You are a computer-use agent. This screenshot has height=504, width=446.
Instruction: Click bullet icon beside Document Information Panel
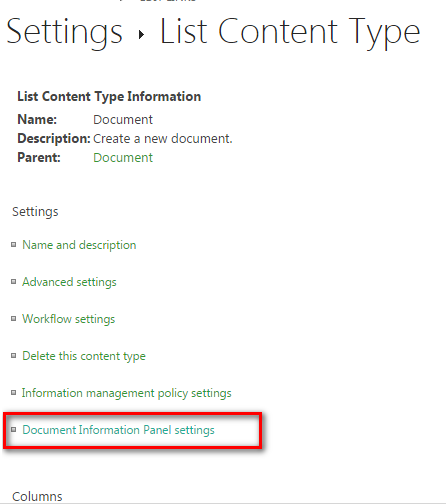coord(13,430)
